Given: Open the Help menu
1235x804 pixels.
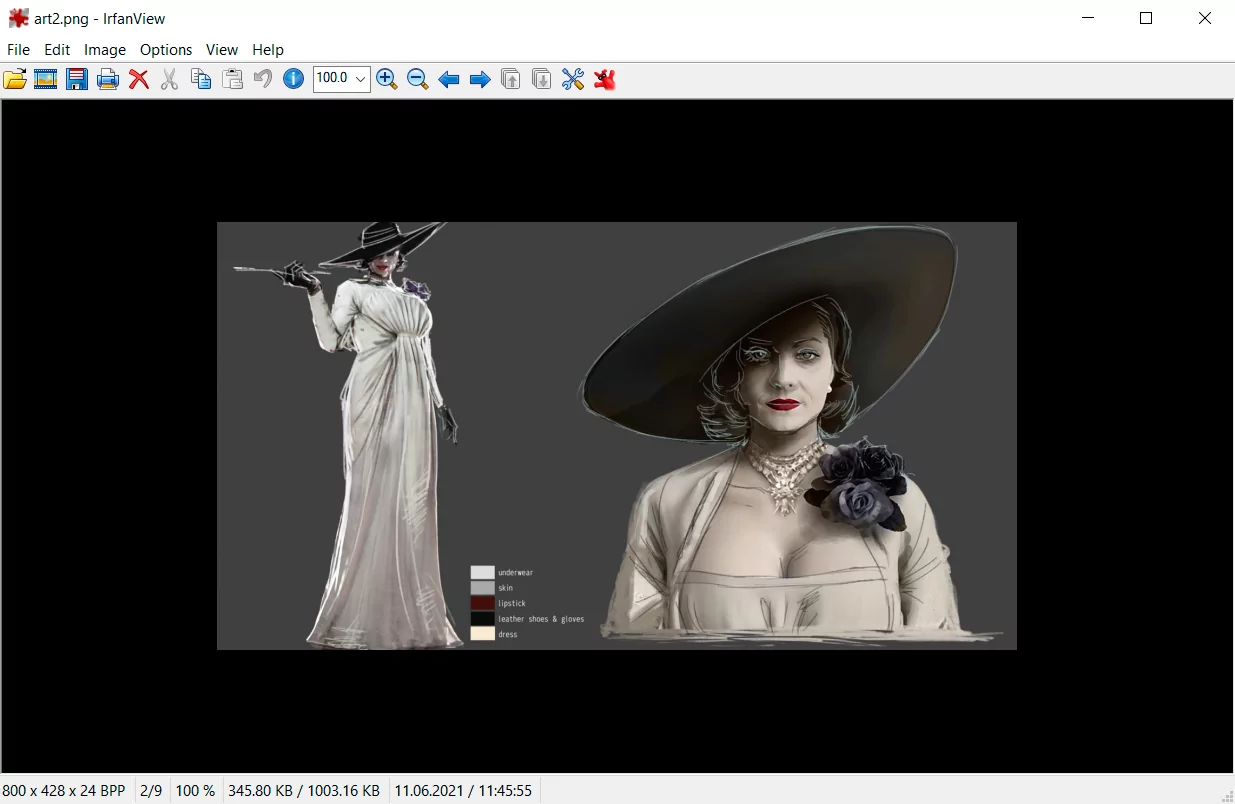Looking at the screenshot, I should point(268,49).
